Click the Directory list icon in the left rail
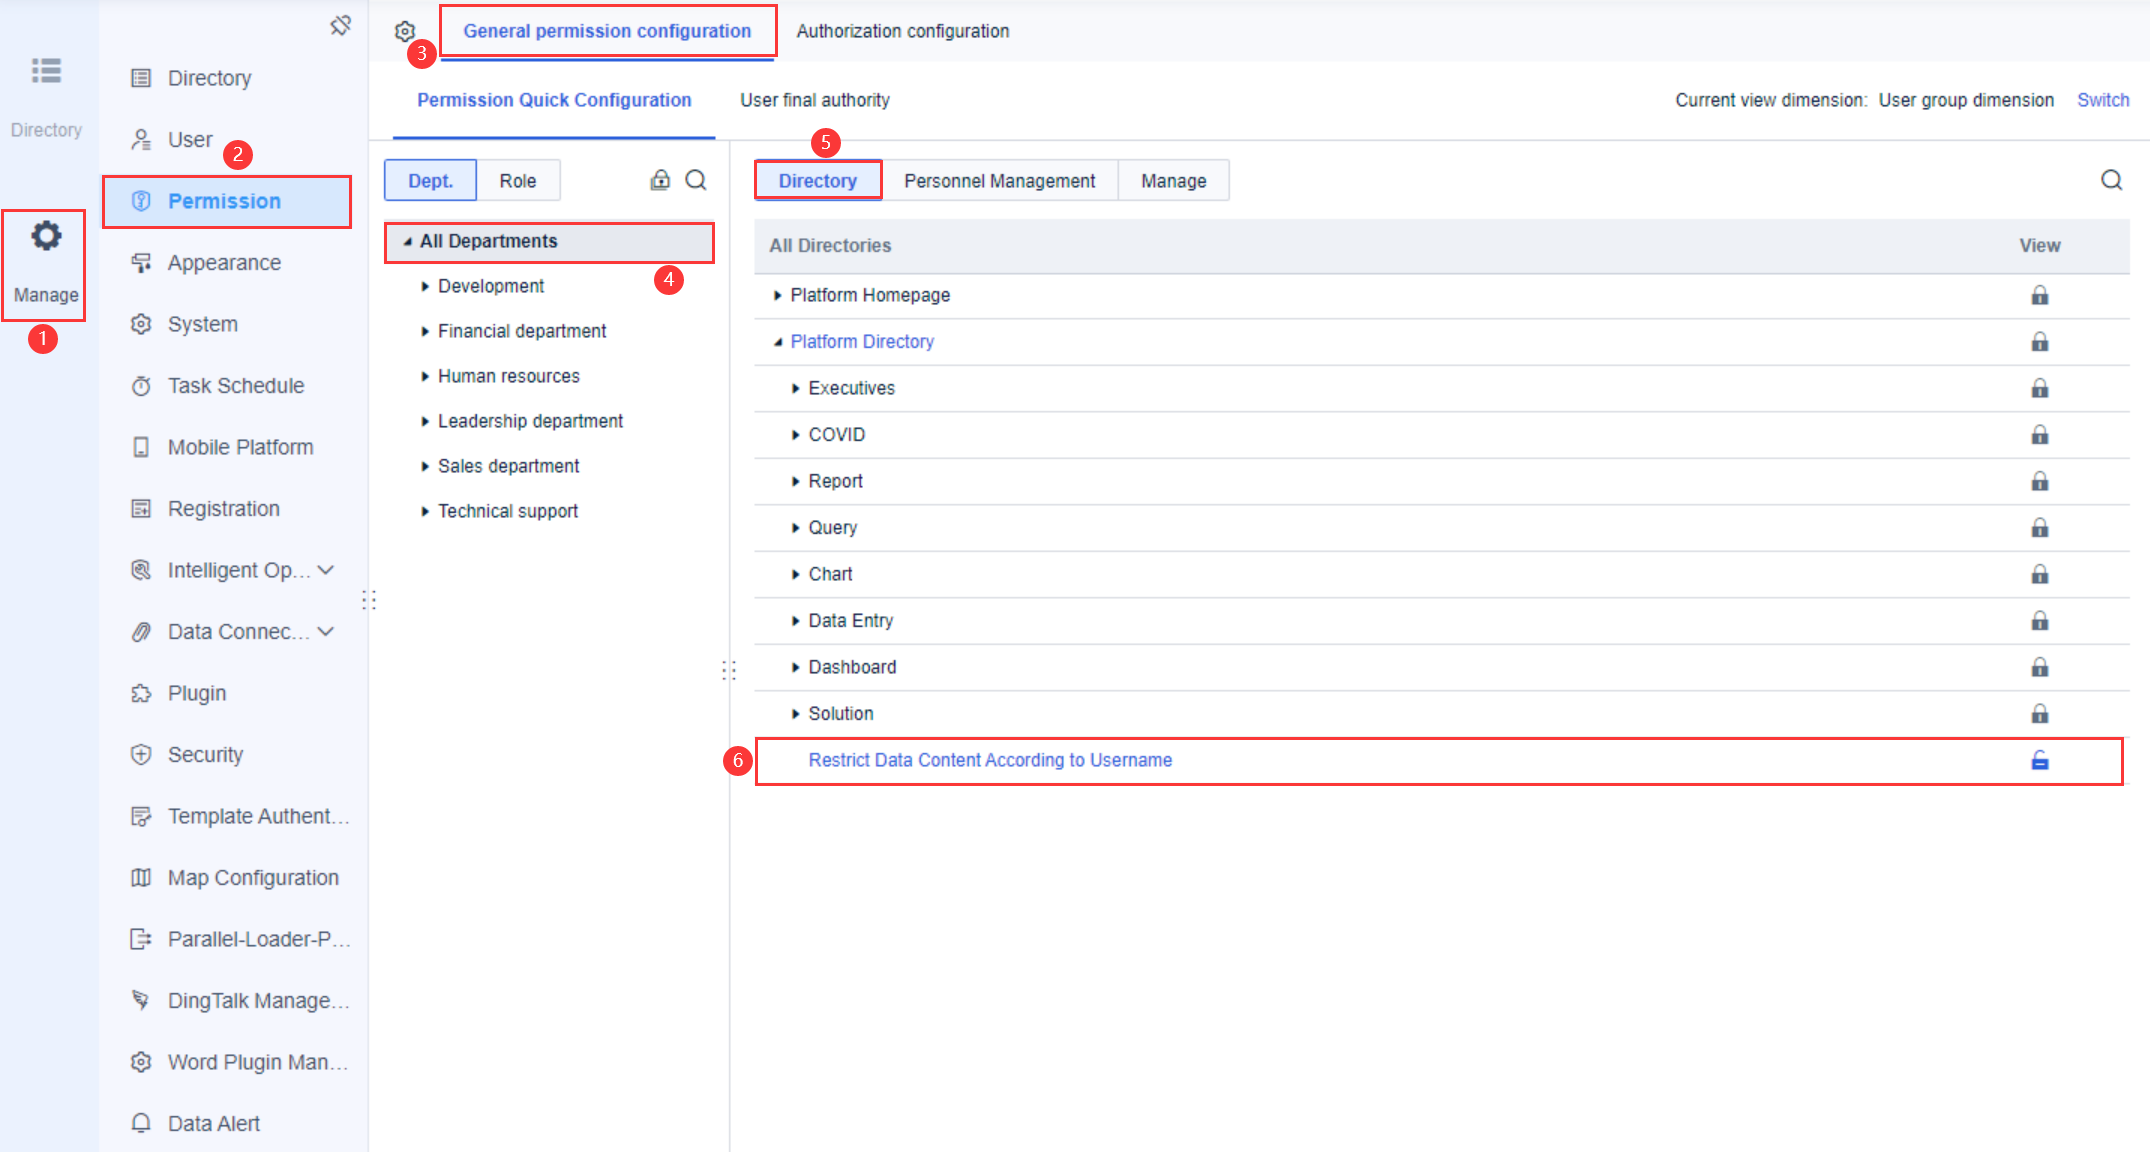 pos(45,71)
